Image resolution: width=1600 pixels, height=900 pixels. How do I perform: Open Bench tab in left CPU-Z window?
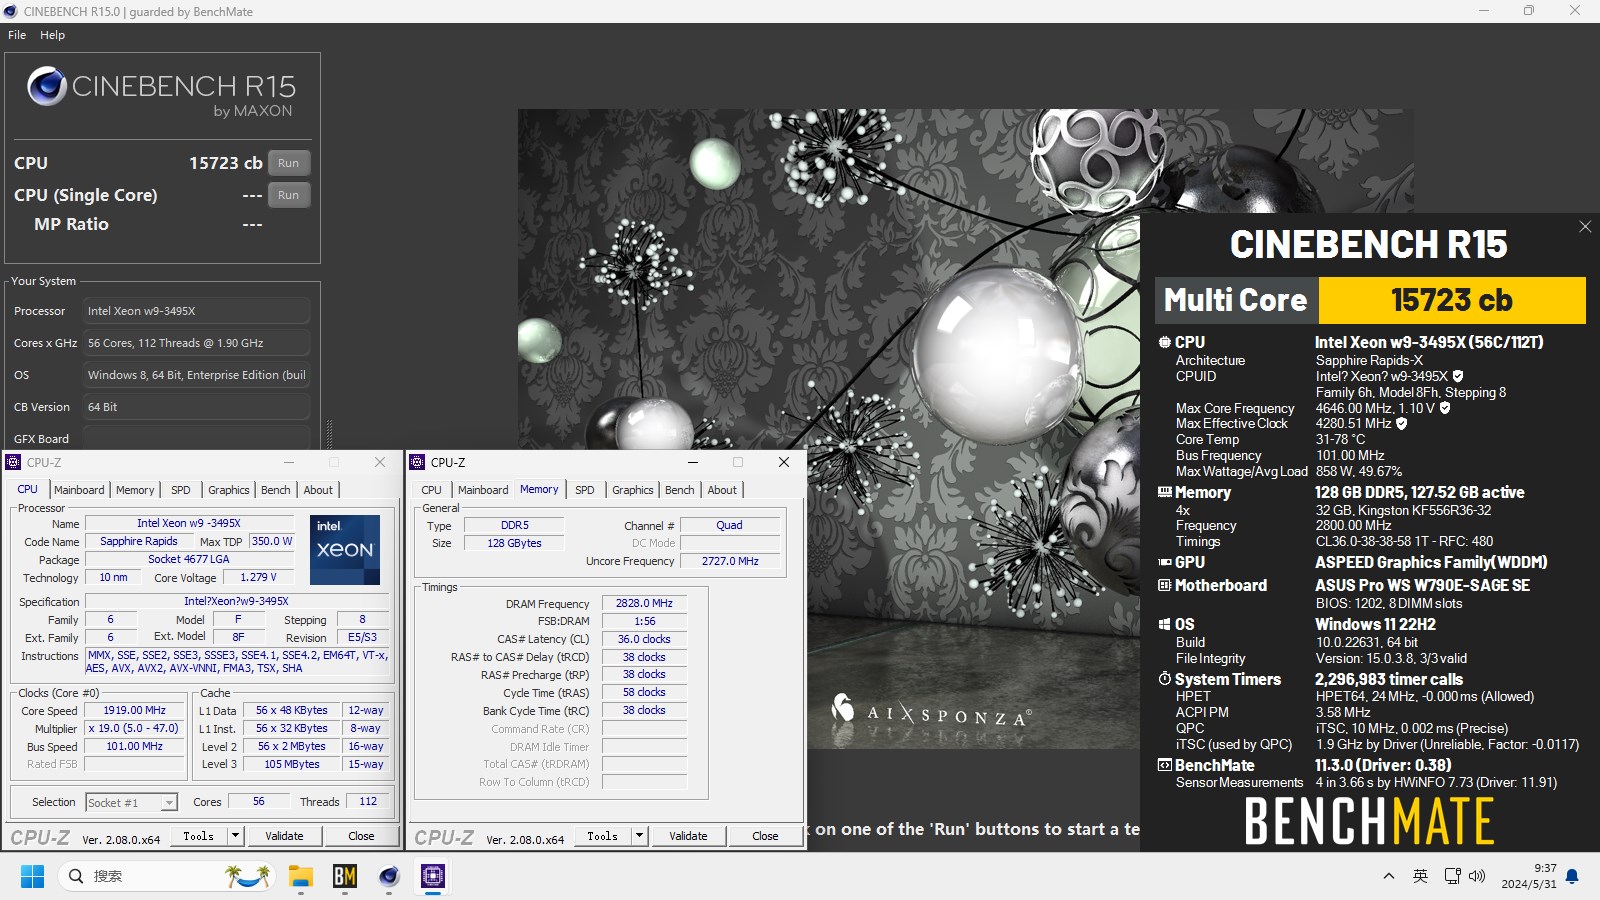(x=276, y=490)
